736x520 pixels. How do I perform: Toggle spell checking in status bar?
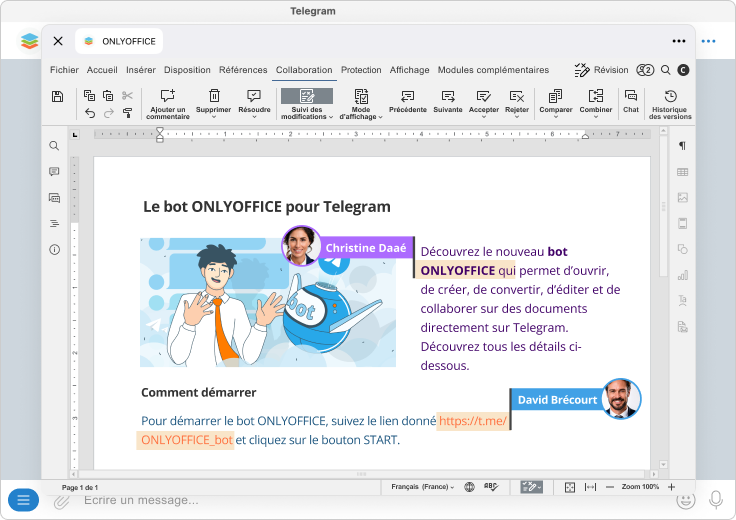click(x=491, y=487)
